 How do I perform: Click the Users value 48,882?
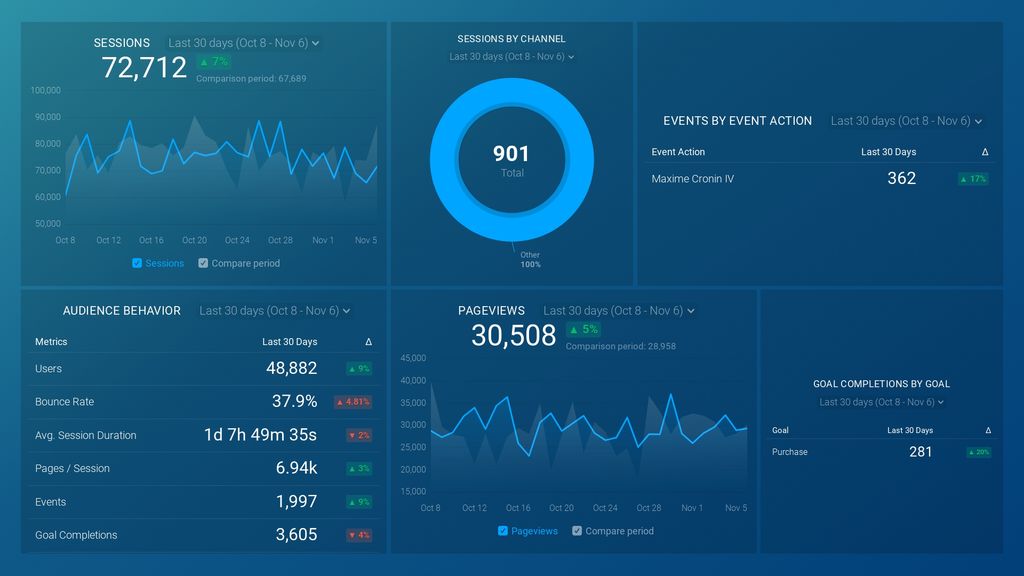(291, 368)
